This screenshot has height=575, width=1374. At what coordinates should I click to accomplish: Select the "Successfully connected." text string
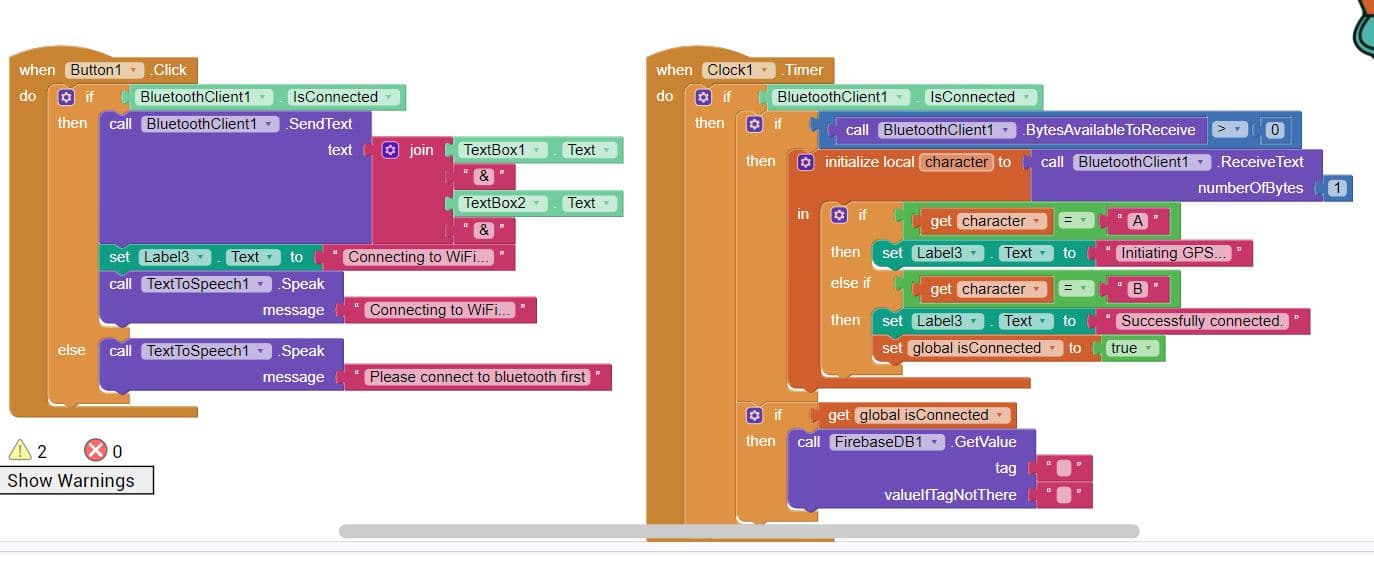1201,321
